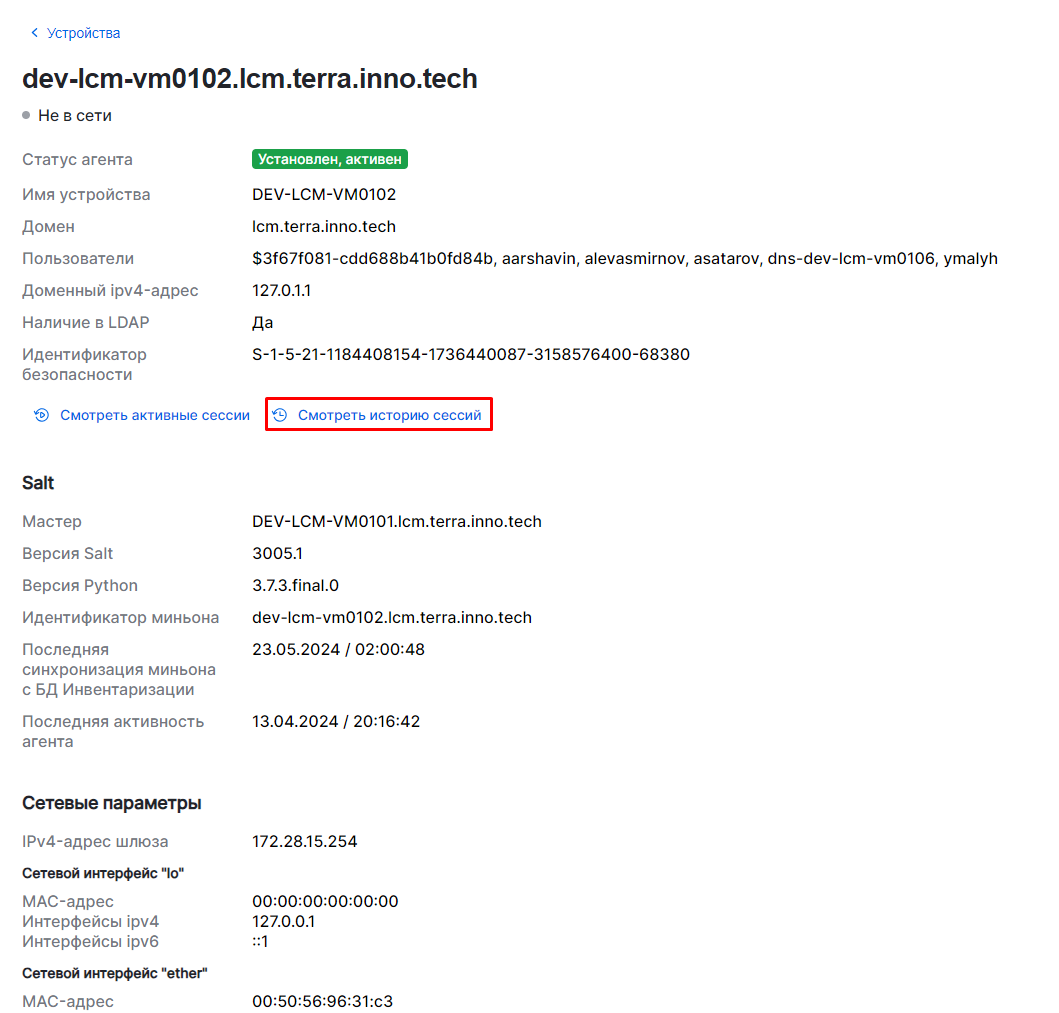Select gateway address 172.28.15.254
The image size is (1059, 1013).
304,841
